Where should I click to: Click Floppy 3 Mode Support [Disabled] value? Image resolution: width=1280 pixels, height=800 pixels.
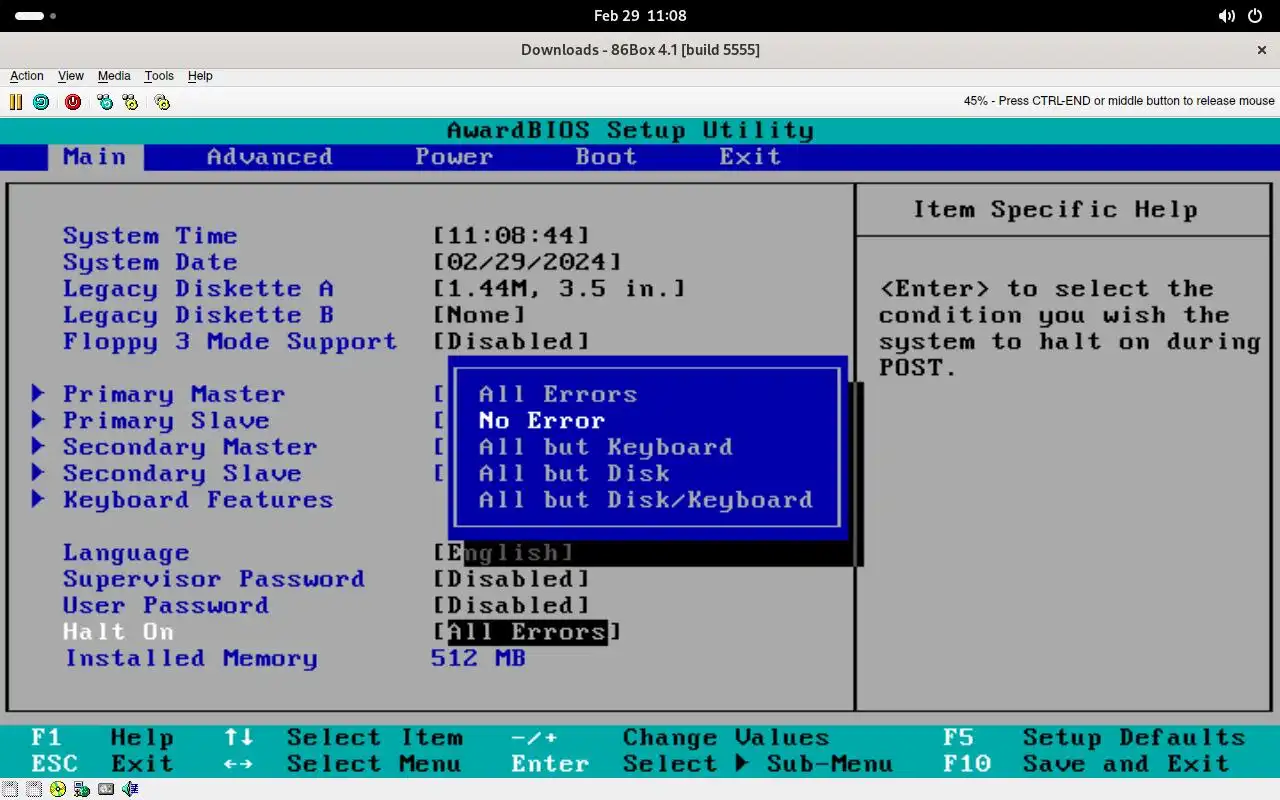[511, 342]
